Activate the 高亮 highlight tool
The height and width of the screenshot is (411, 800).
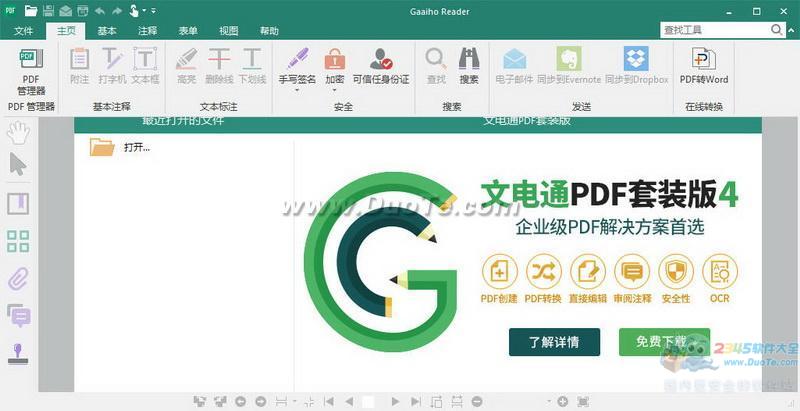click(187, 66)
